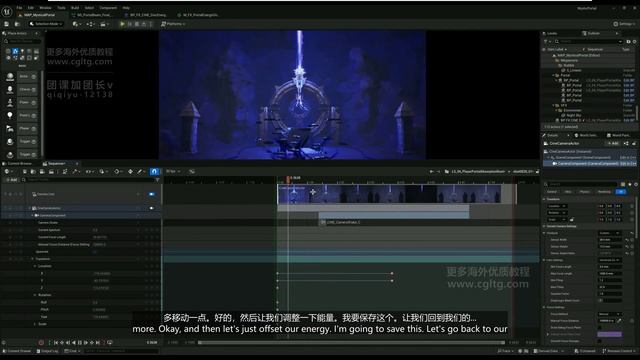This screenshot has width=640, height=360.
Task: Open the Platforms dropdown
Action: point(173,24)
